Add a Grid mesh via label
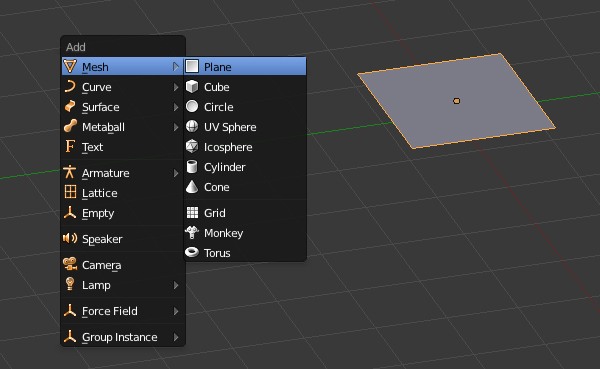Viewport: 600px width, 369px height. (215, 213)
